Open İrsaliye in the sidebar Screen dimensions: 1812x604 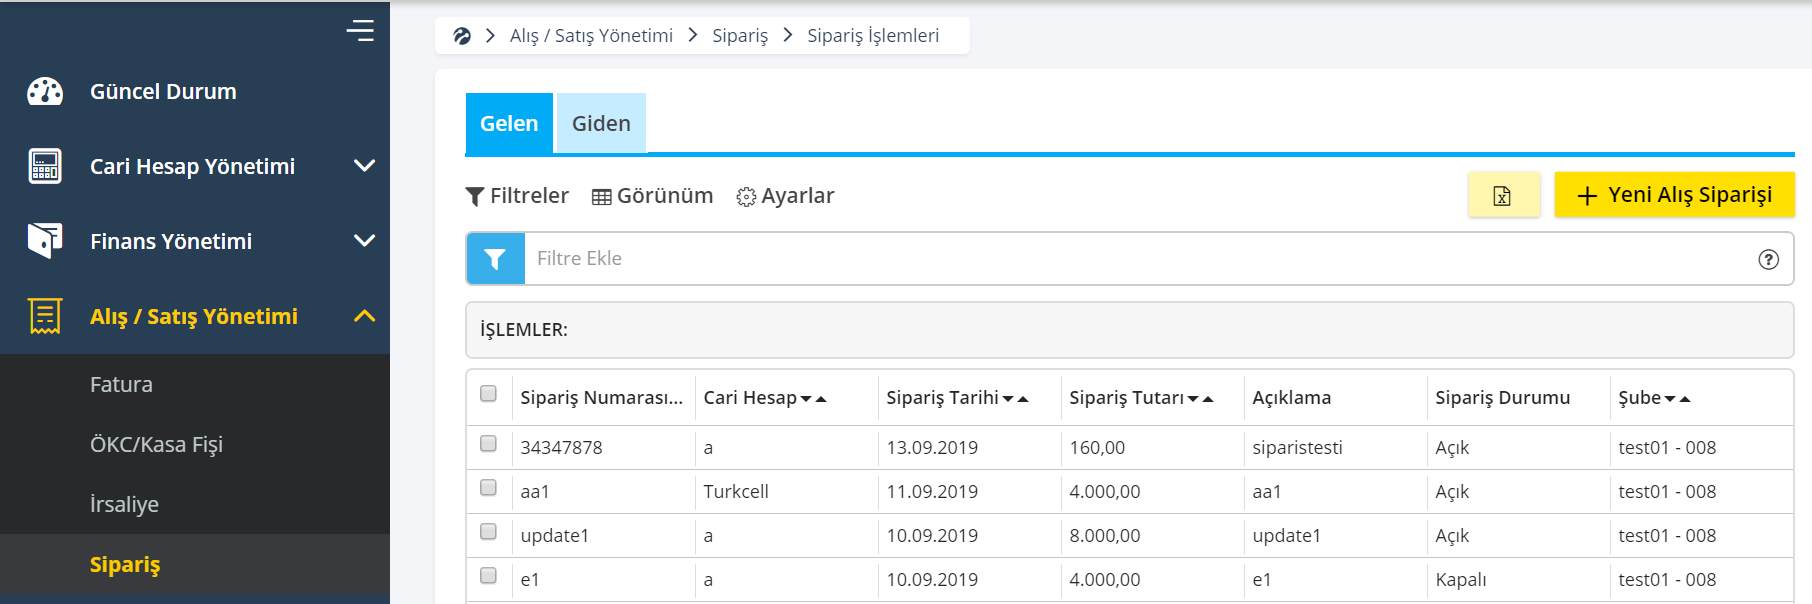124,504
